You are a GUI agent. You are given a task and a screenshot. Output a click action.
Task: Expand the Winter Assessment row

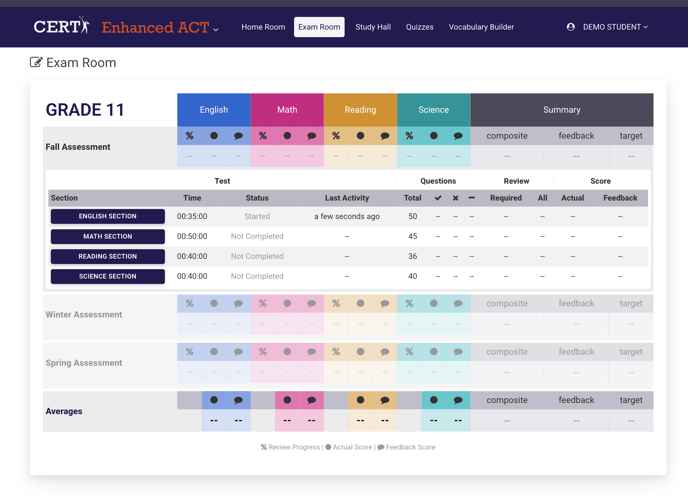pyautogui.click(x=84, y=315)
